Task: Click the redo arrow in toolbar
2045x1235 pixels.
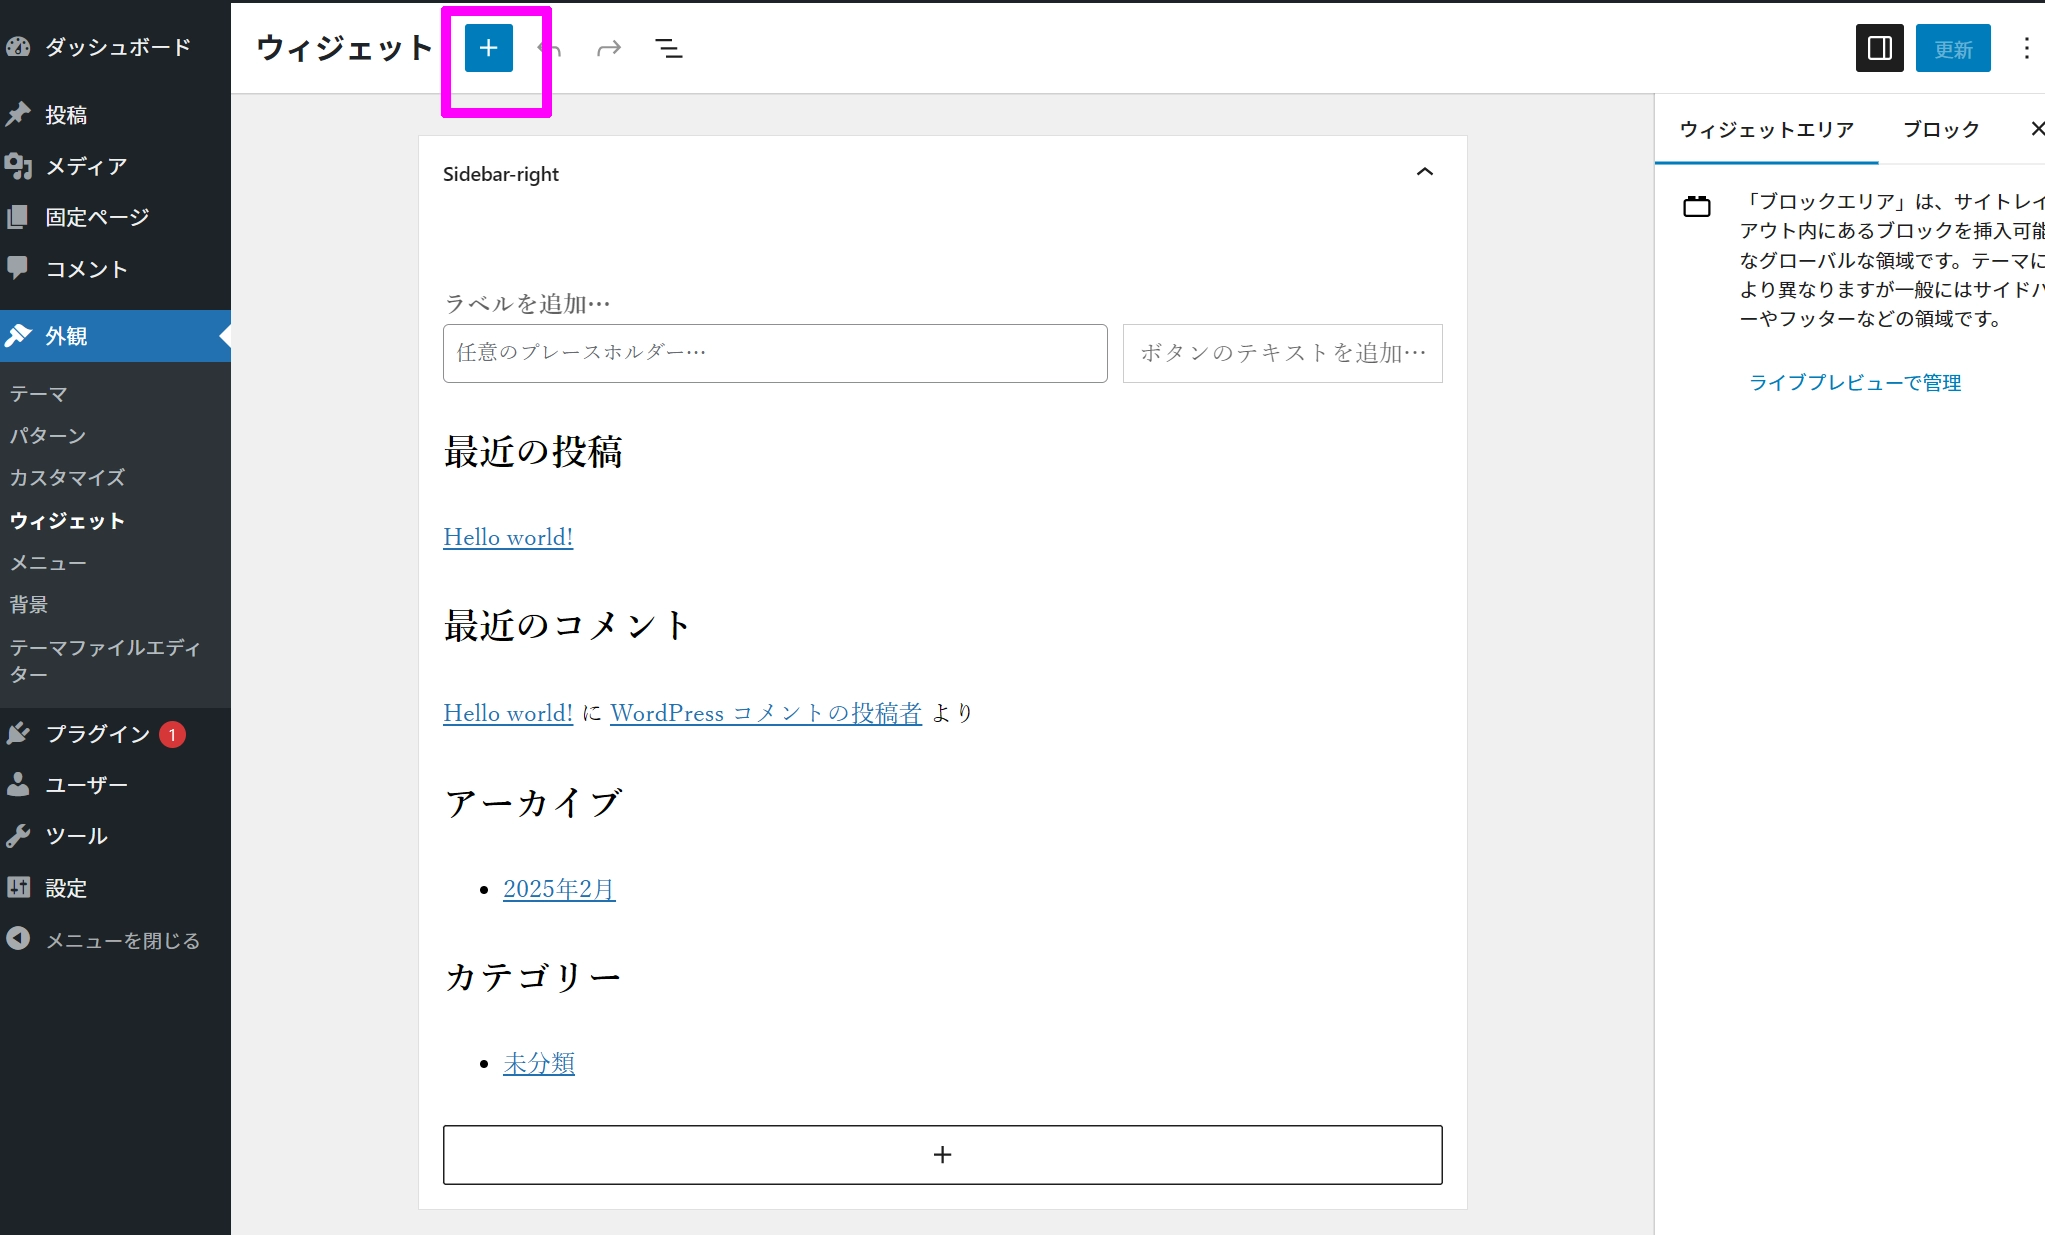Action: pyautogui.click(x=608, y=48)
